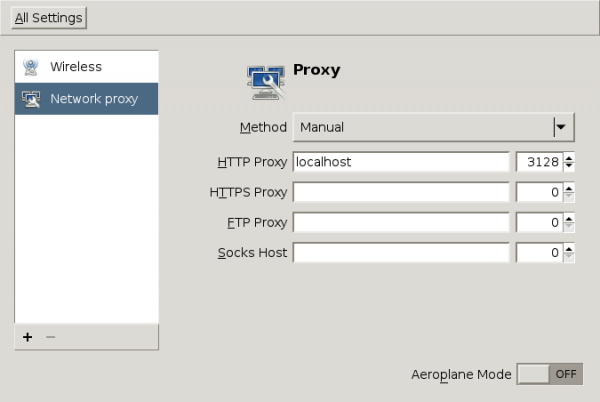This screenshot has width=600, height=402.
Task: Focus the HTTPS Proxy host field
Action: [x=401, y=192]
